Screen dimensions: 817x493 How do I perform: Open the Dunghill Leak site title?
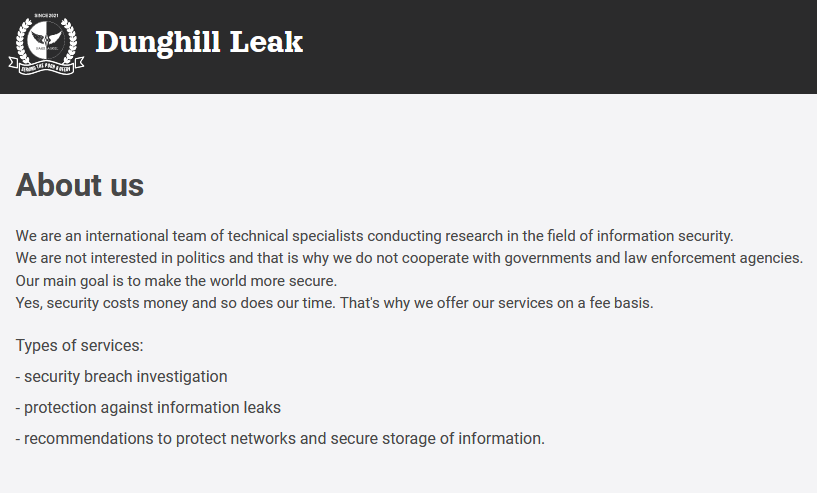[199, 42]
